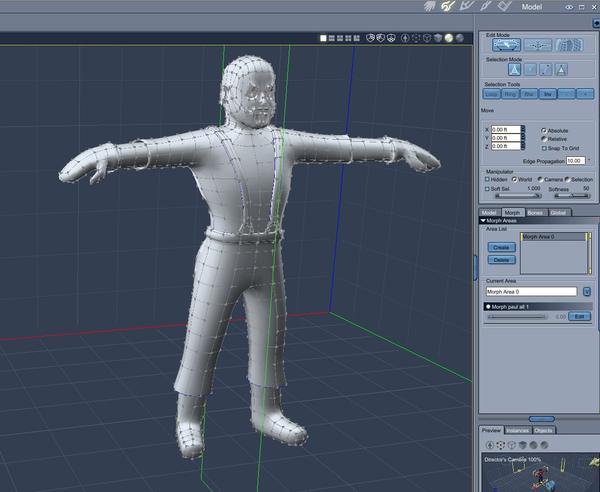Select the second split-view layout icon
600x492 pixels.
pos(332,38)
